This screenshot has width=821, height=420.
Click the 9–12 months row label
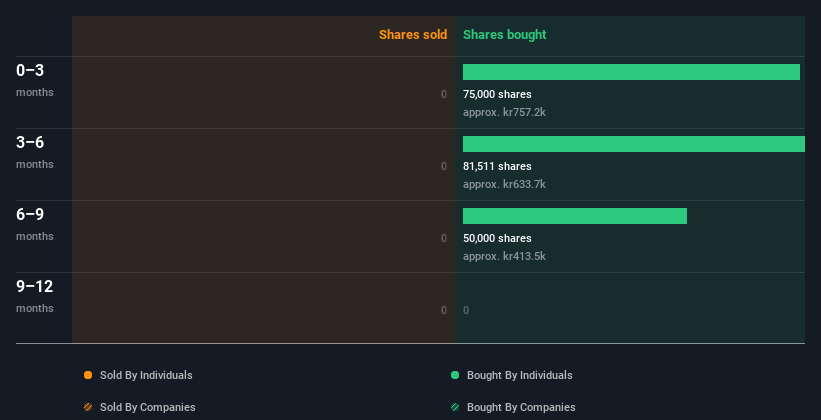35,296
